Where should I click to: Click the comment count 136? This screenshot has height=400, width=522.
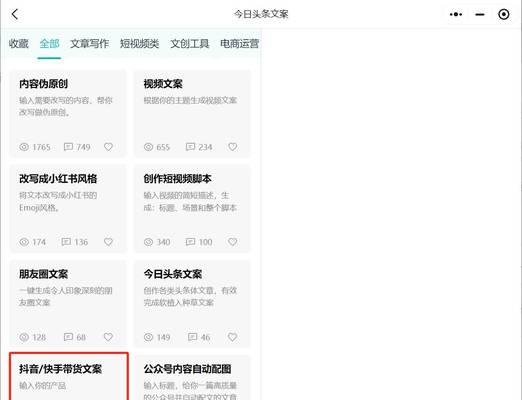tap(81, 242)
